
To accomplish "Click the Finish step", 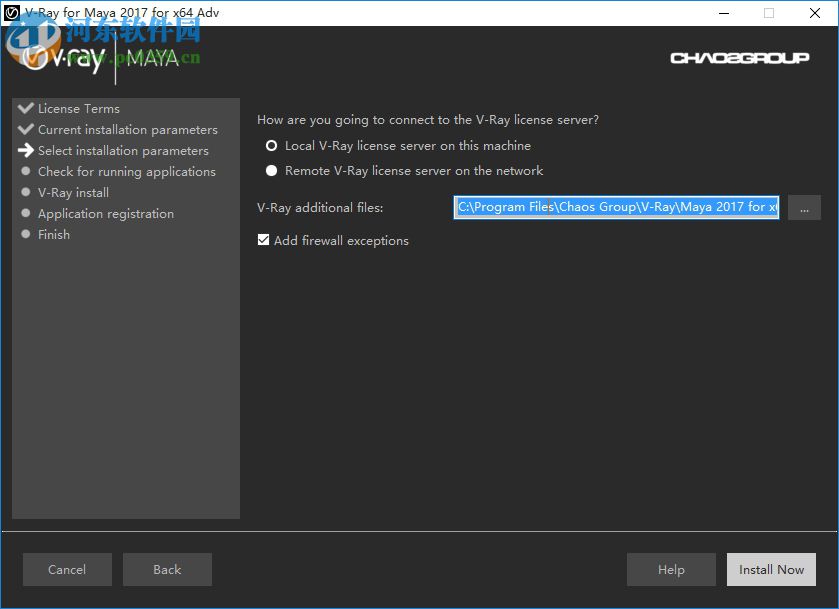I will [x=54, y=234].
